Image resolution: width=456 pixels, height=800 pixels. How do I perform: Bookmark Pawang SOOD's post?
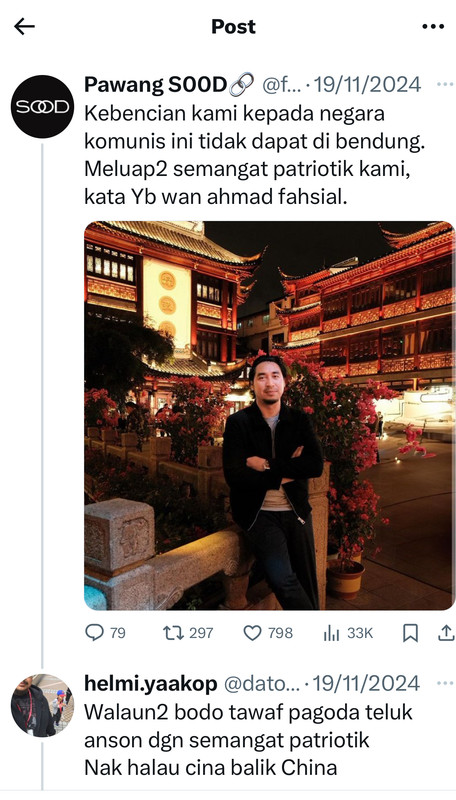coord(410,633)
